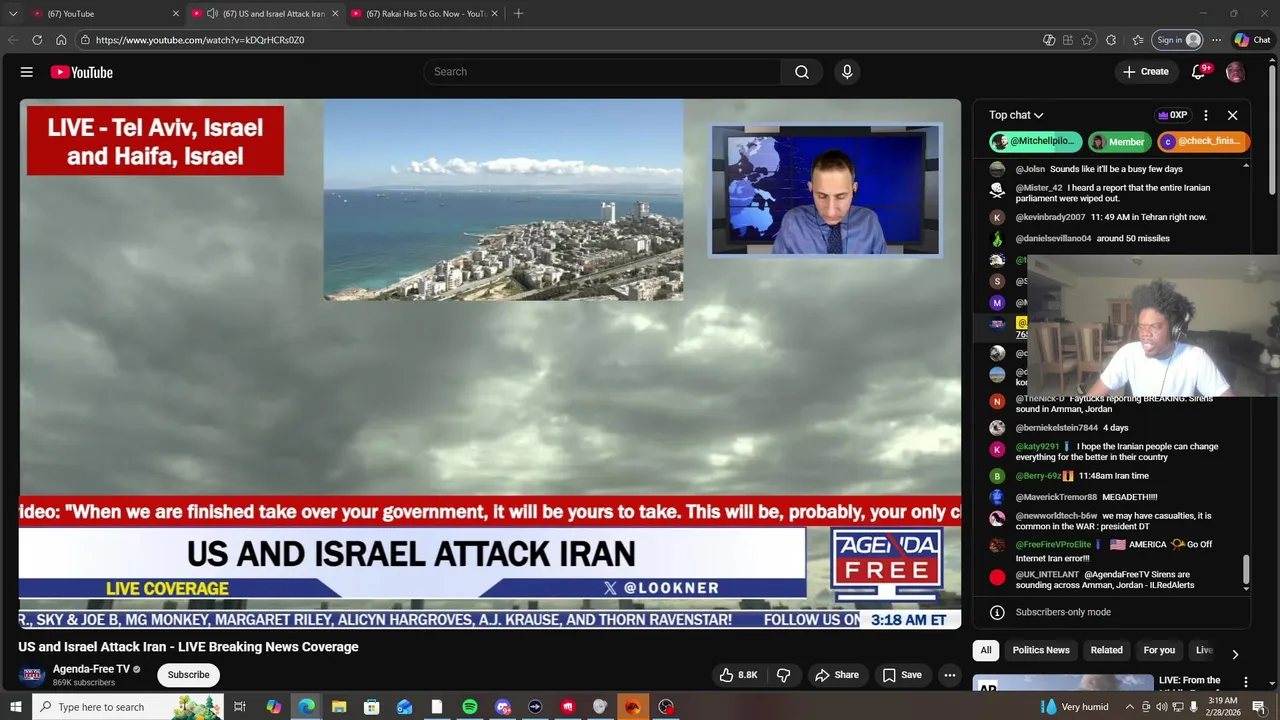Open the Agenda-Free TV channel name
The height and width of the screenshot is (720, 1280).
[x=91, y=669]
